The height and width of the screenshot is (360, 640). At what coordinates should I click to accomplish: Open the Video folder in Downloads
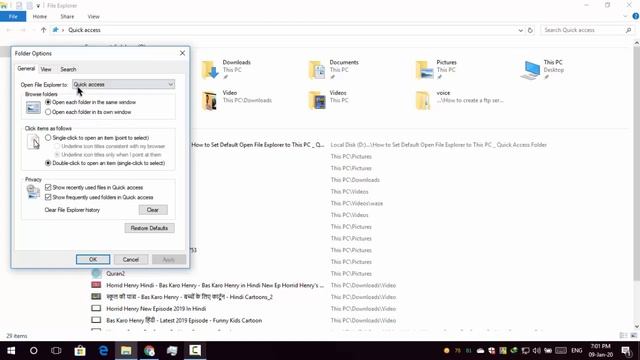pos(210,100)
